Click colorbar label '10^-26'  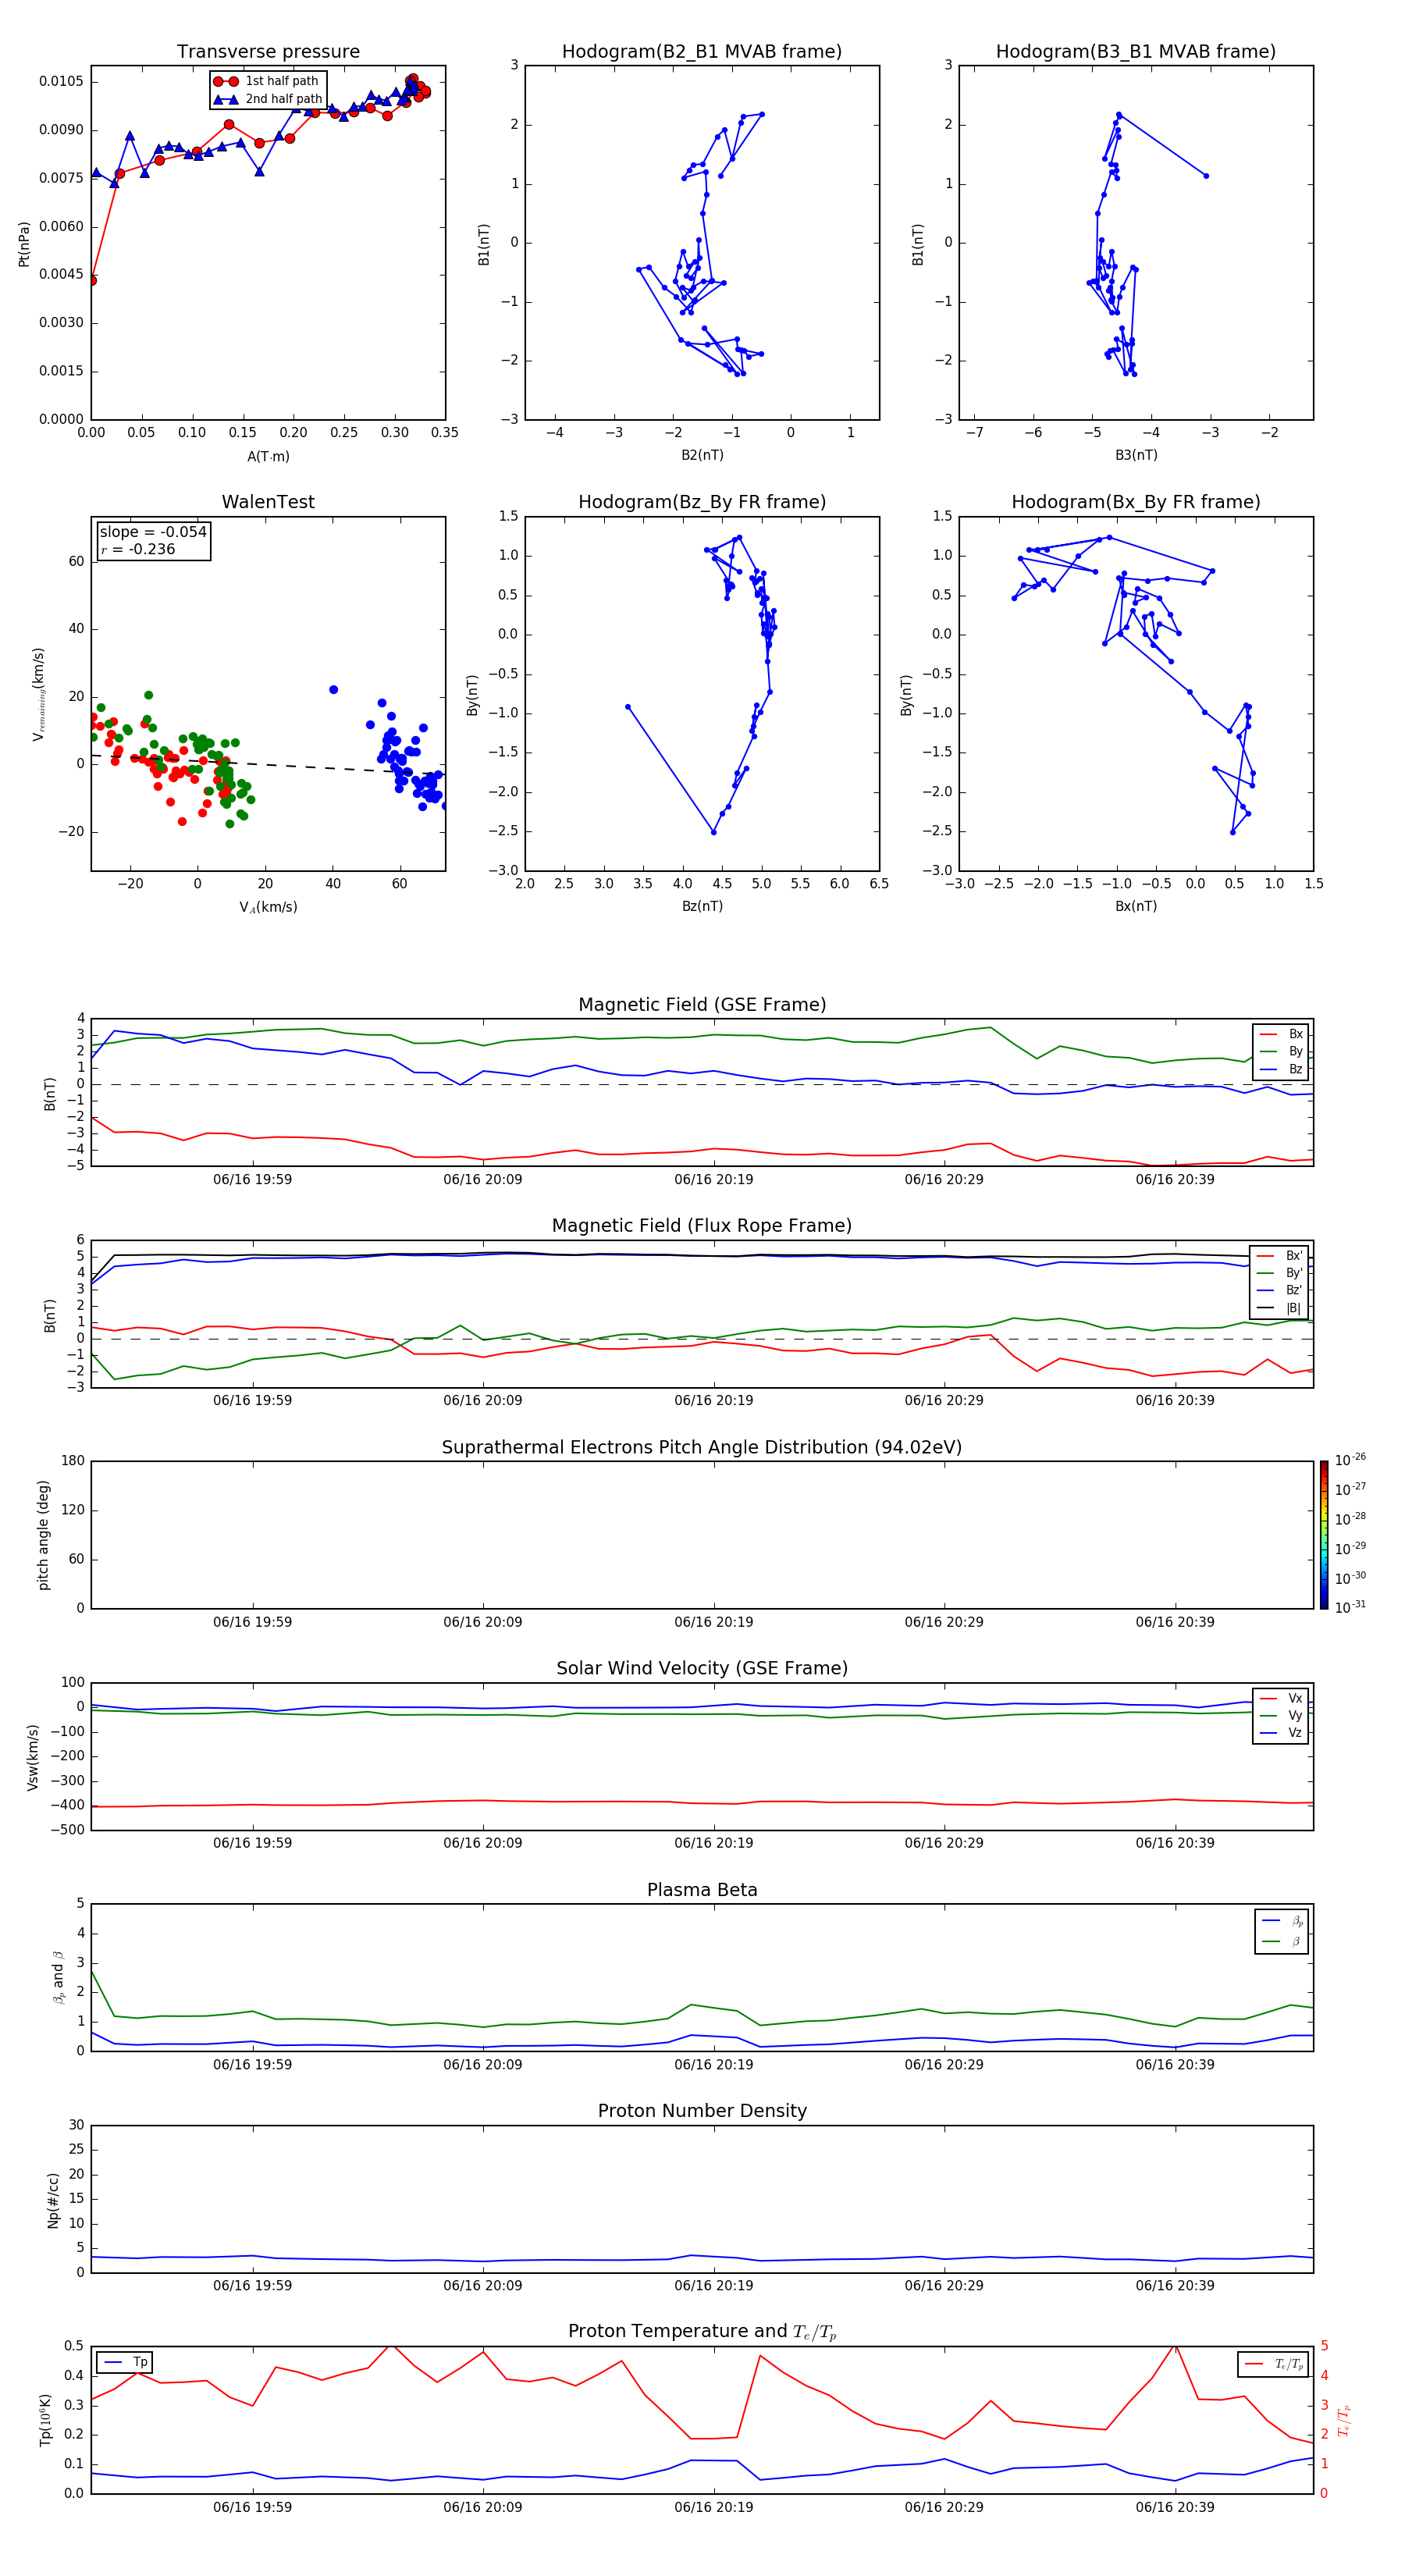[x=1350, y=1460]
